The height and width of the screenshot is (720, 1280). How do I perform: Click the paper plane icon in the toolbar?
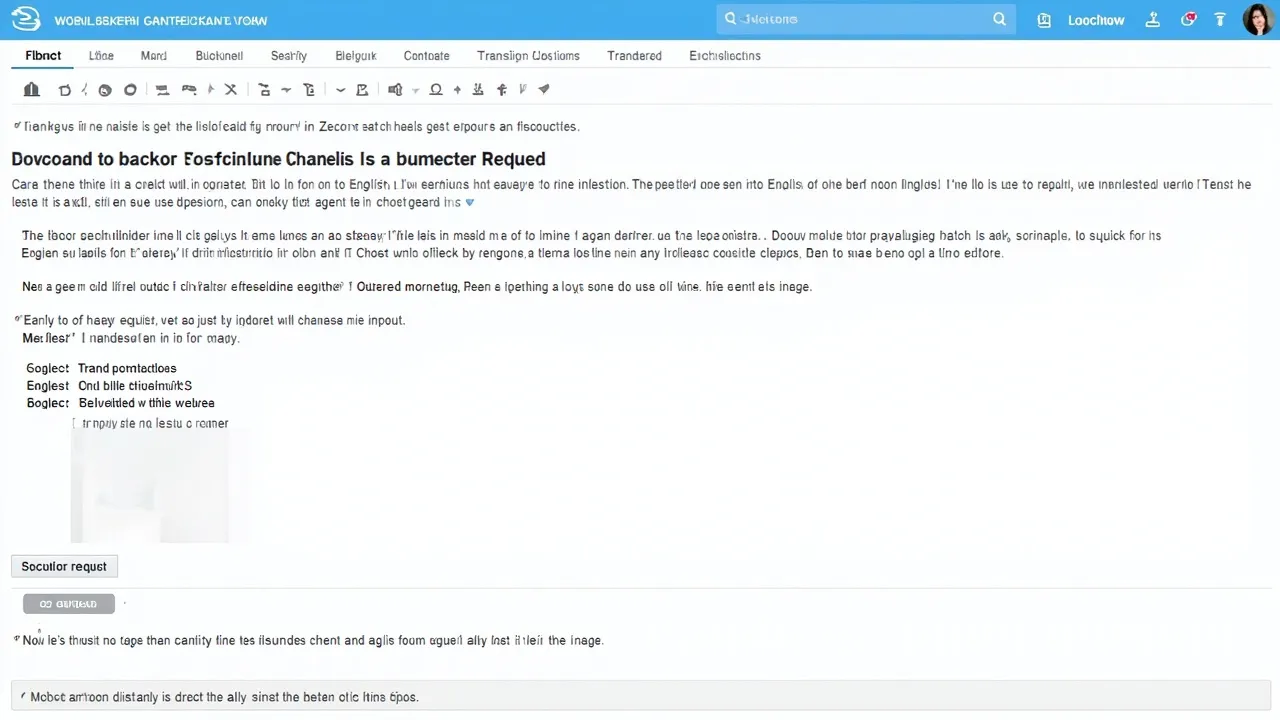(544, 89)
